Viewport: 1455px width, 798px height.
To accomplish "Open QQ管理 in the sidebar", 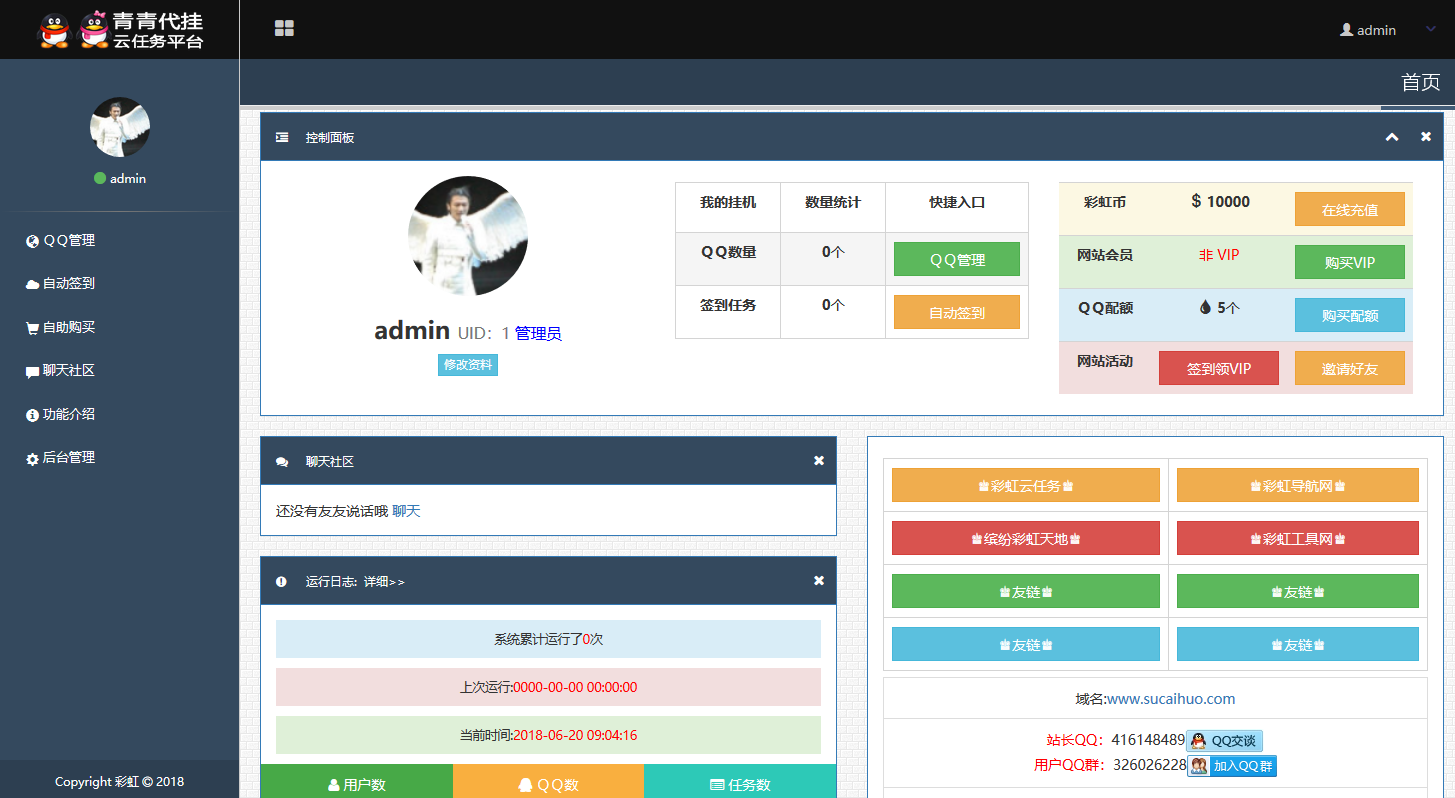I will (x=68, y=240).
